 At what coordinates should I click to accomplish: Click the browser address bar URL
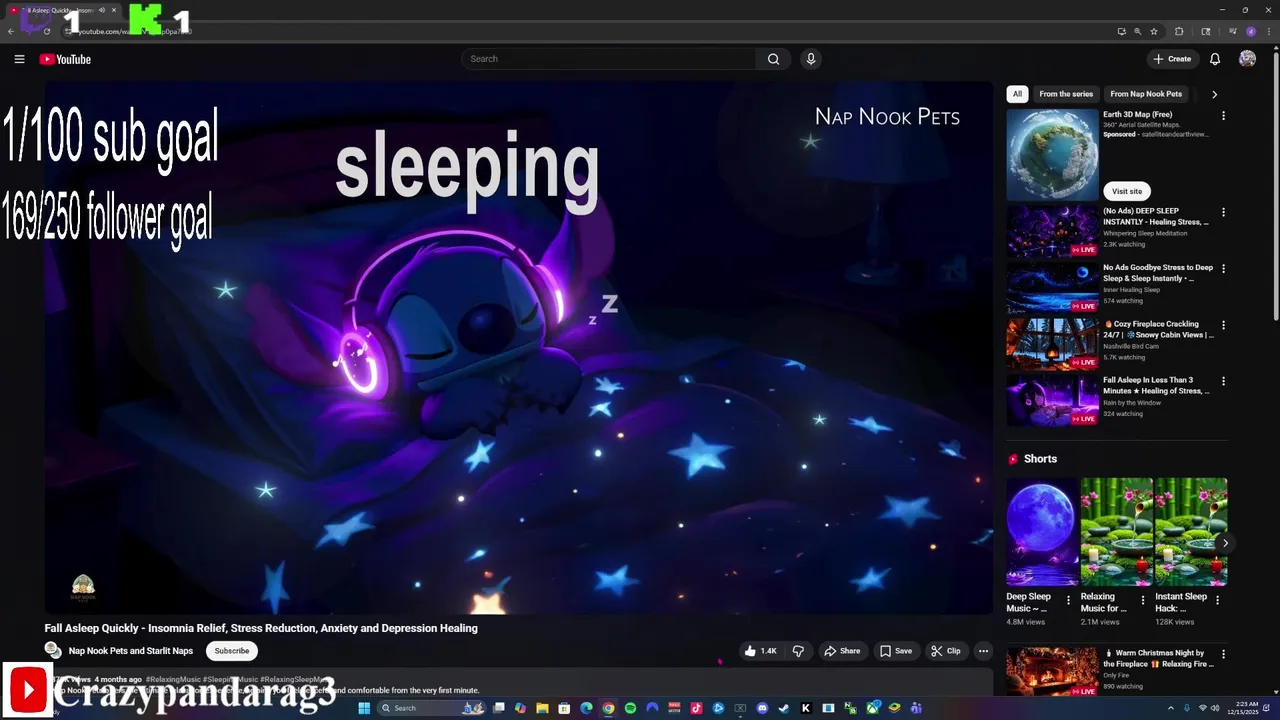(135, 31)
